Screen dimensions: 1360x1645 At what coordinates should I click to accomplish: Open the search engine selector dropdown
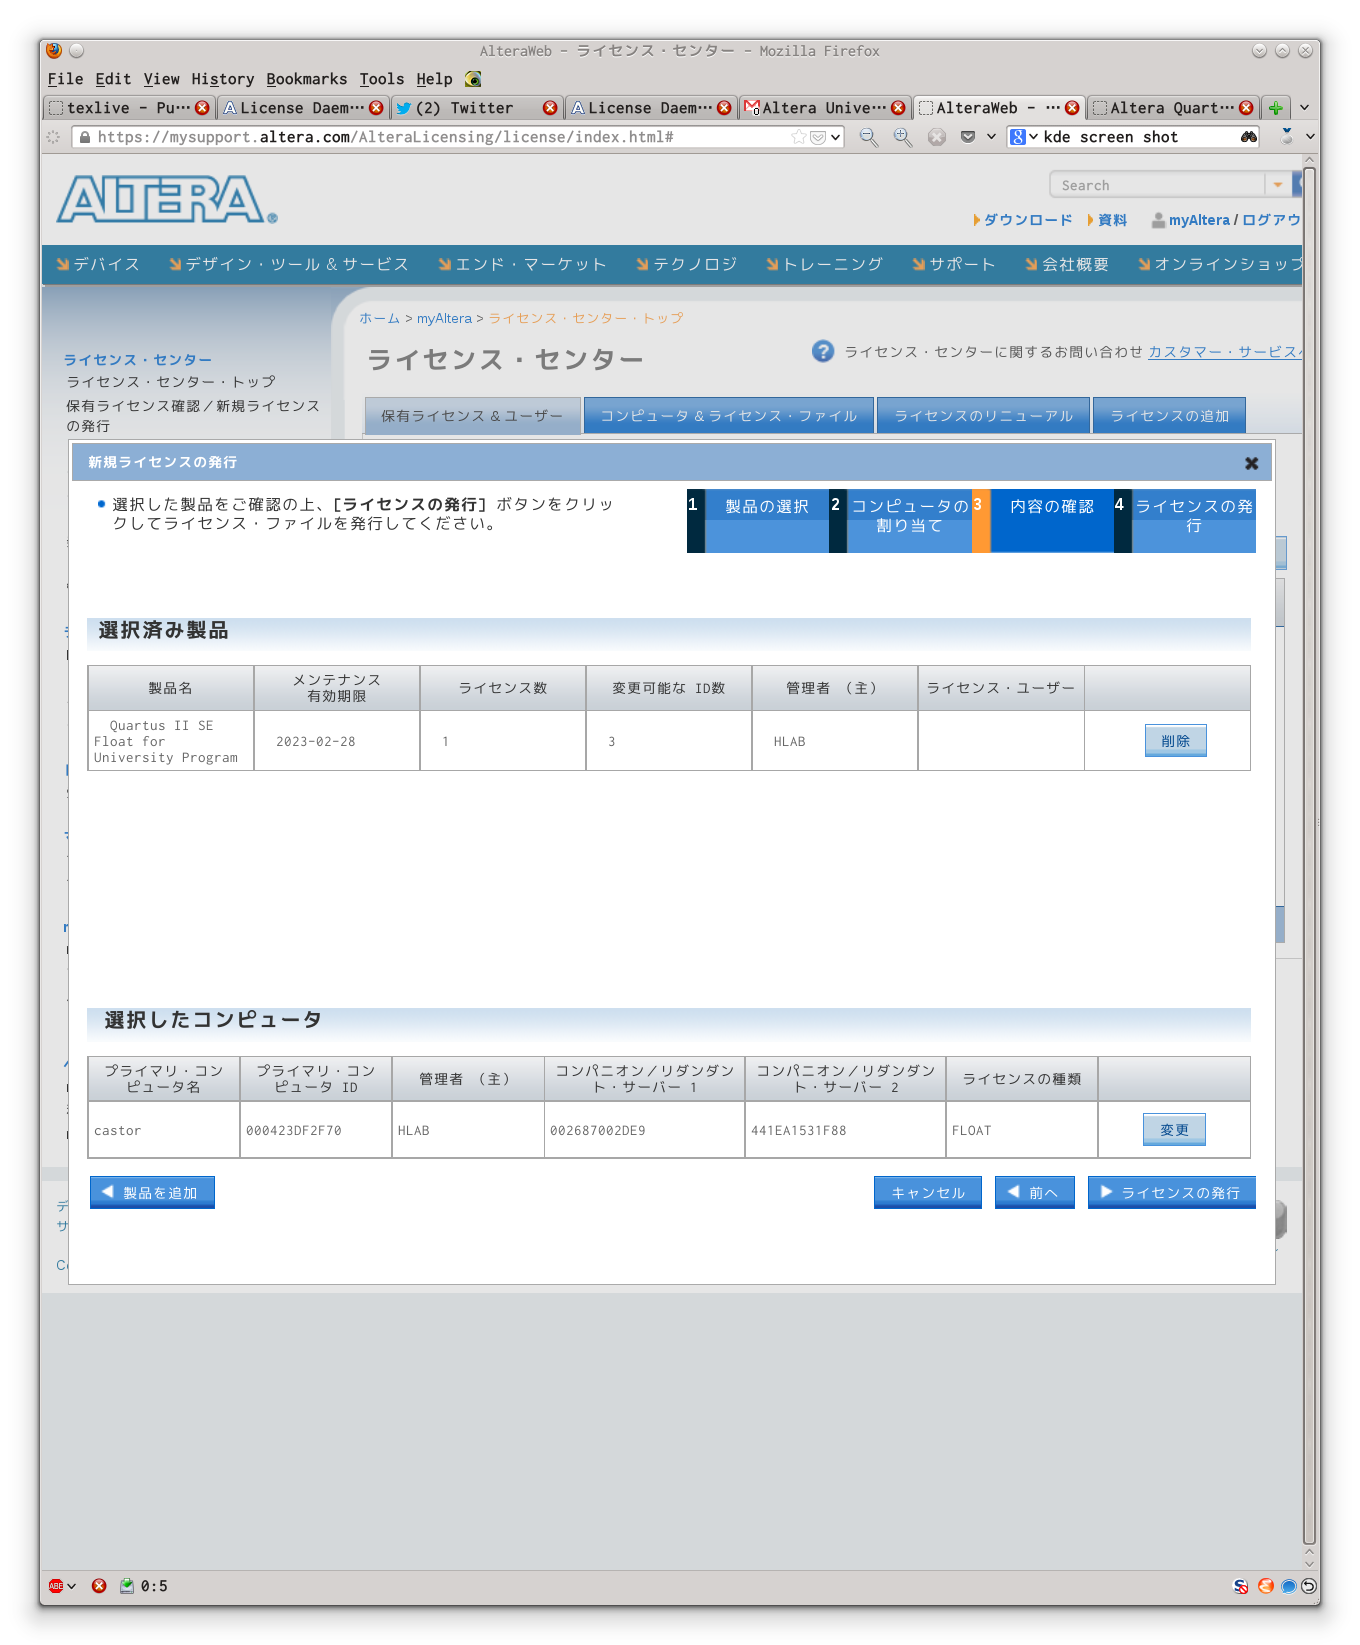1023,137
